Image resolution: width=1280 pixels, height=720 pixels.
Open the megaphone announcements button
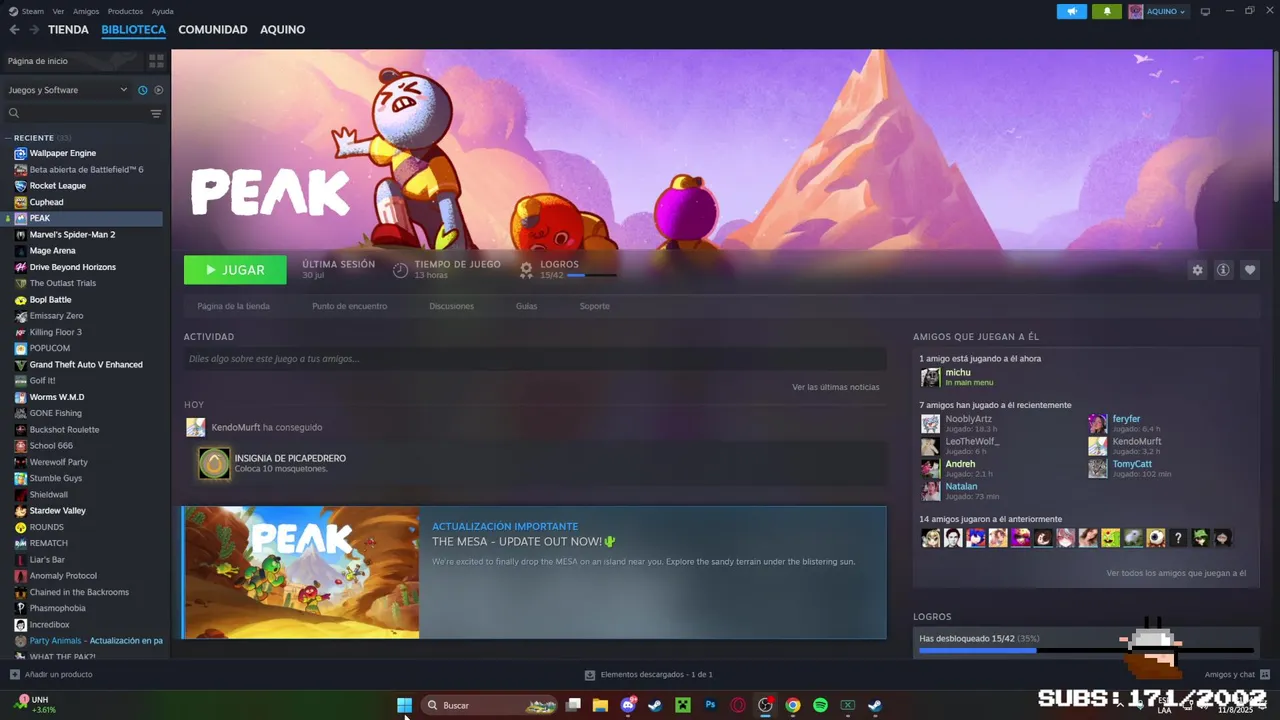(x=1072, y=12)
